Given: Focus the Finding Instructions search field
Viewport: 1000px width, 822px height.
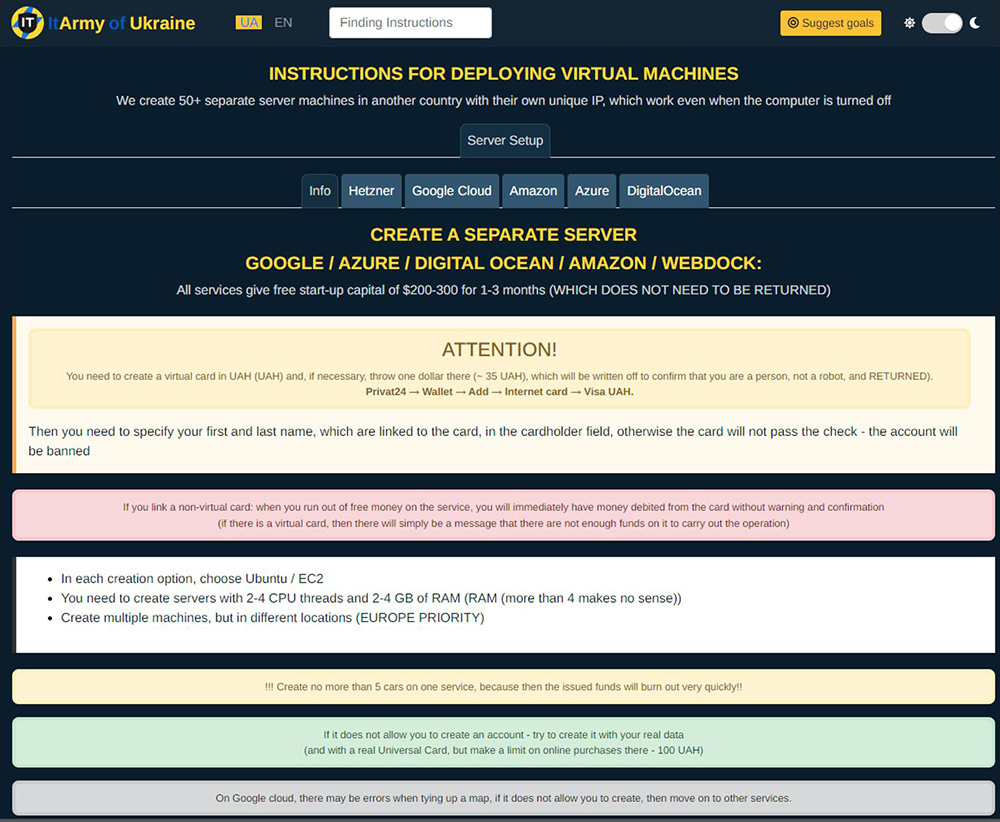Looking at the screenshot, I should (x=410, y=23).
